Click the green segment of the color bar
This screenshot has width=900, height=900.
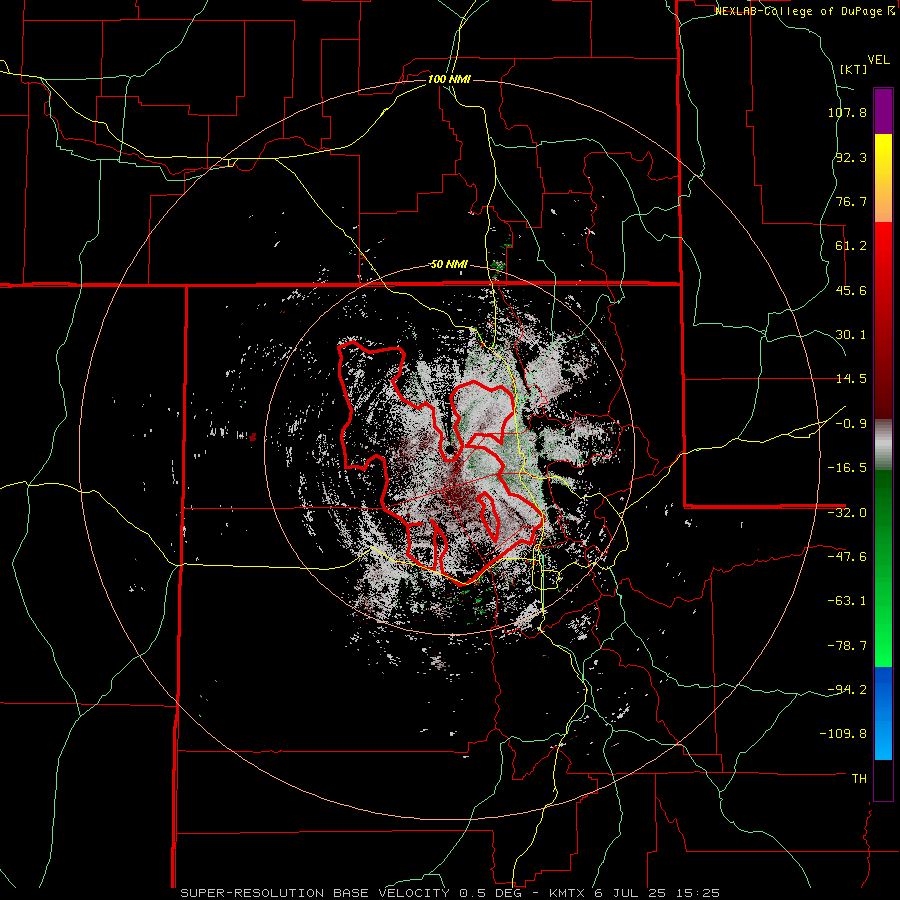pos(883,568)
